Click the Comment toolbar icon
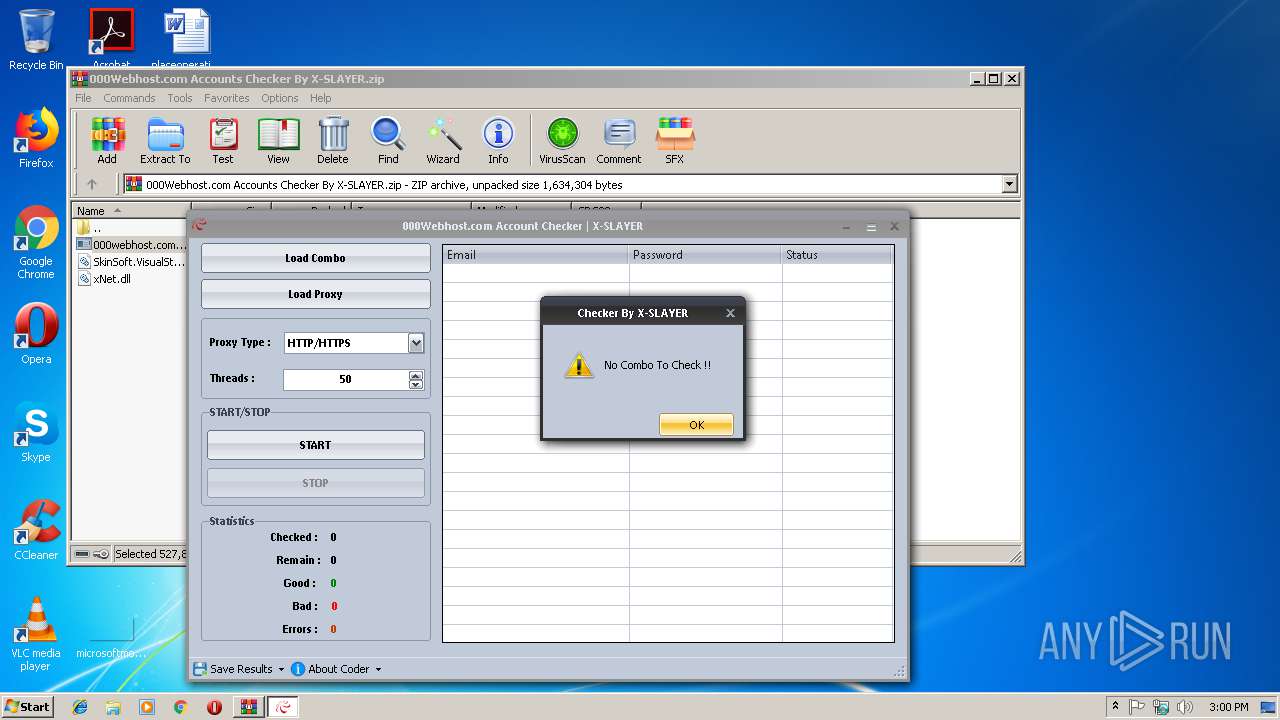Screen dimensions: 1280x720 [619, 141]
